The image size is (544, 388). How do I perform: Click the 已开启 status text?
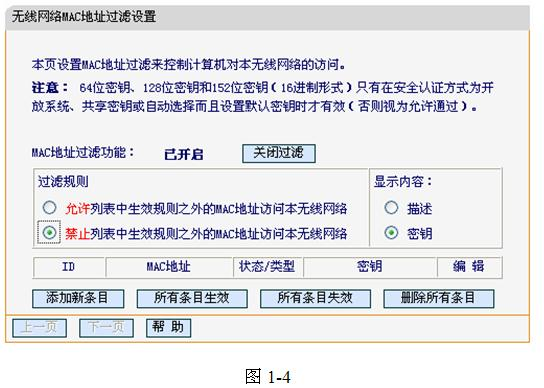(184, 154)
